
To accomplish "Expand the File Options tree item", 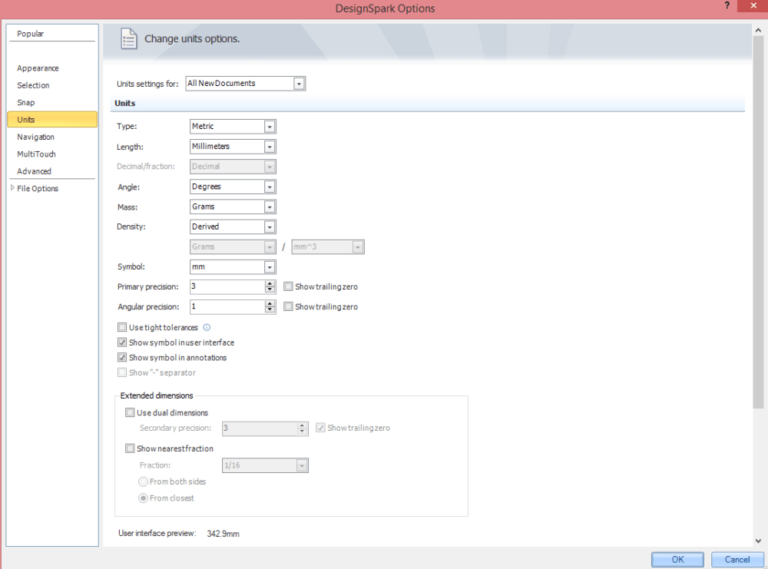I will coord(12,188).
